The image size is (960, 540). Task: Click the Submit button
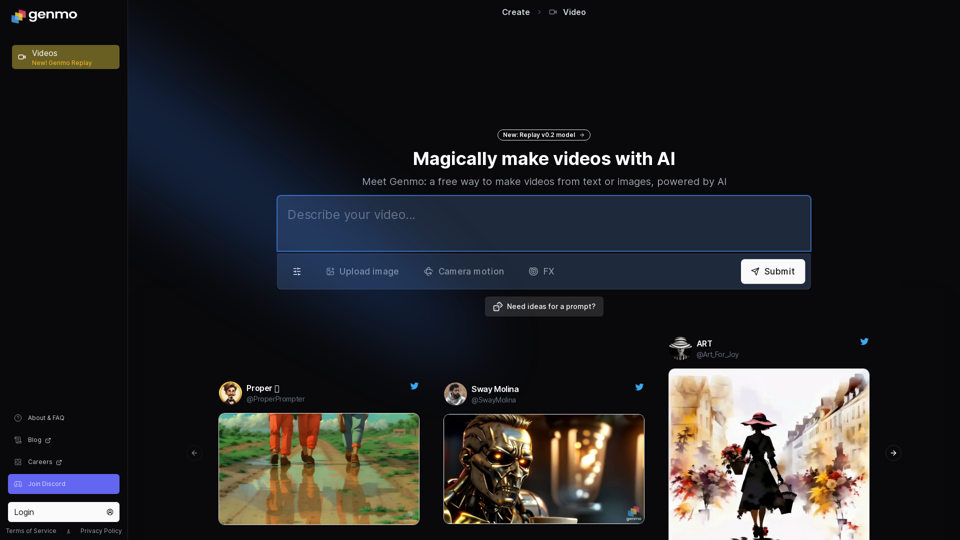point(773,271)
